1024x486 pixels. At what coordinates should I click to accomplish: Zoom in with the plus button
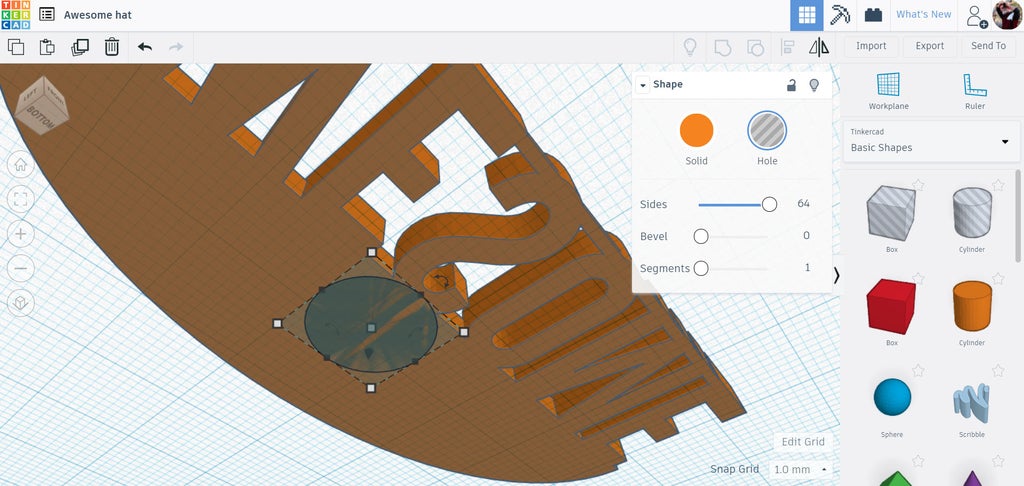[20, 234]
